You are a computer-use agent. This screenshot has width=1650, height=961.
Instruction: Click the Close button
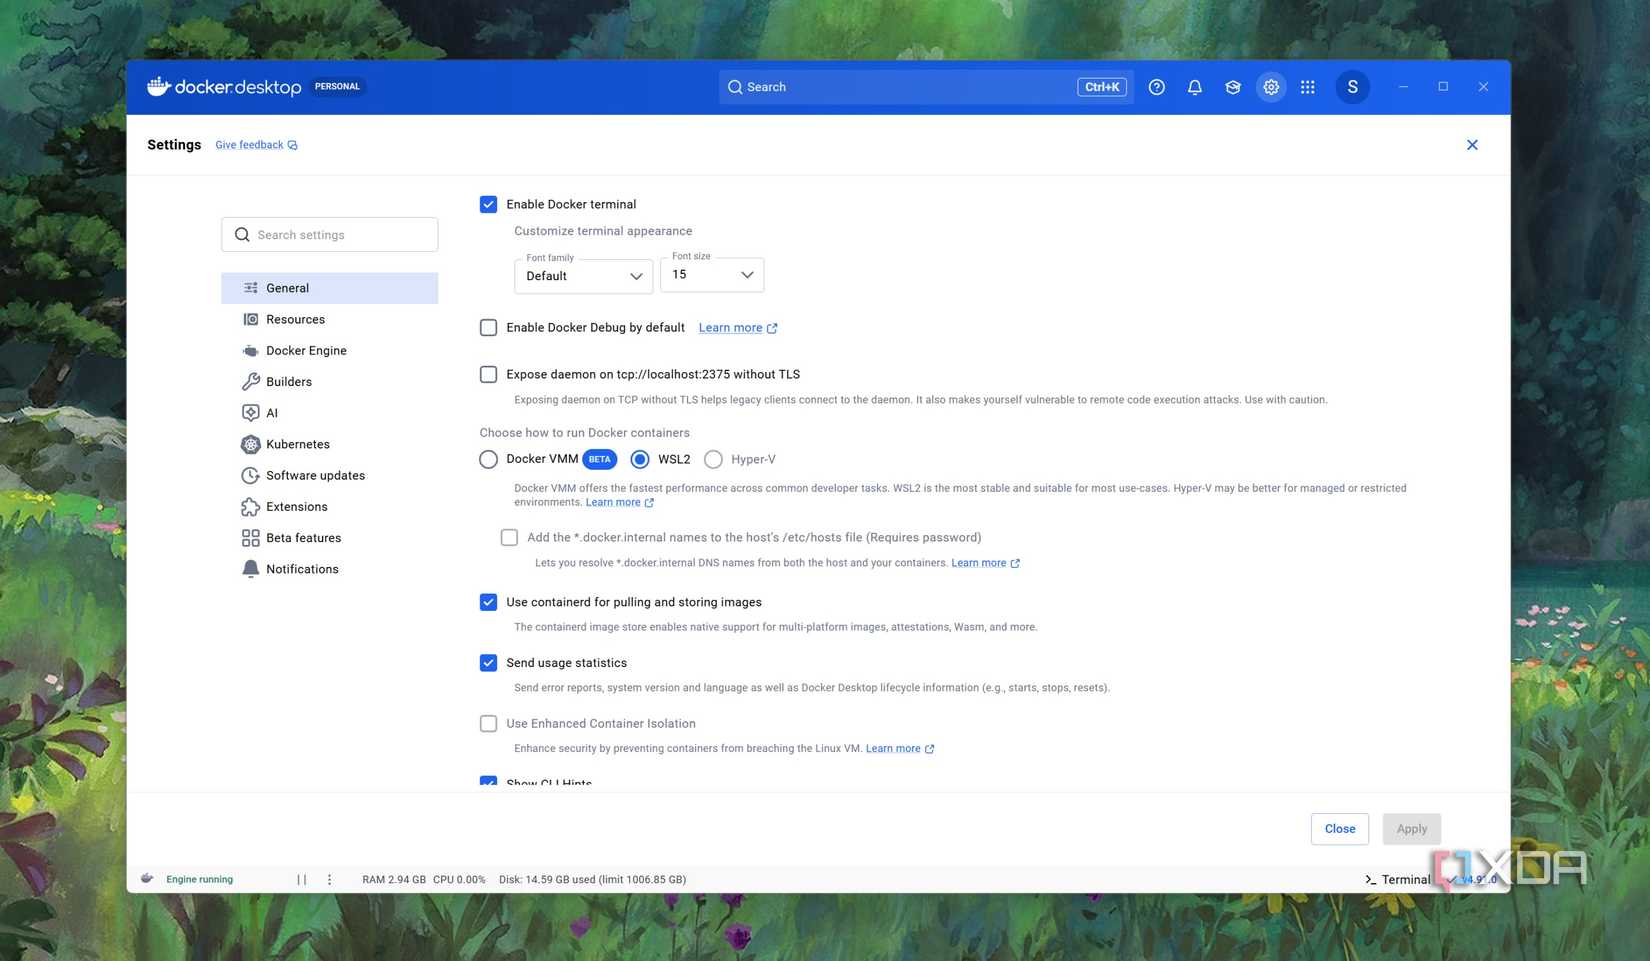pyautogui.click(x=1340, y=829)
